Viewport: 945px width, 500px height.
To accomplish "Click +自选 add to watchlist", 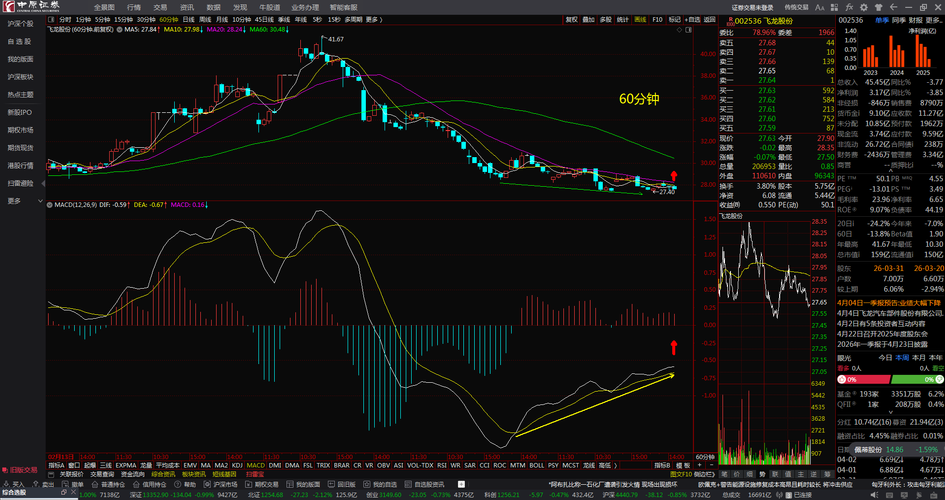I will pyautogui.click(x=692, y=20).
